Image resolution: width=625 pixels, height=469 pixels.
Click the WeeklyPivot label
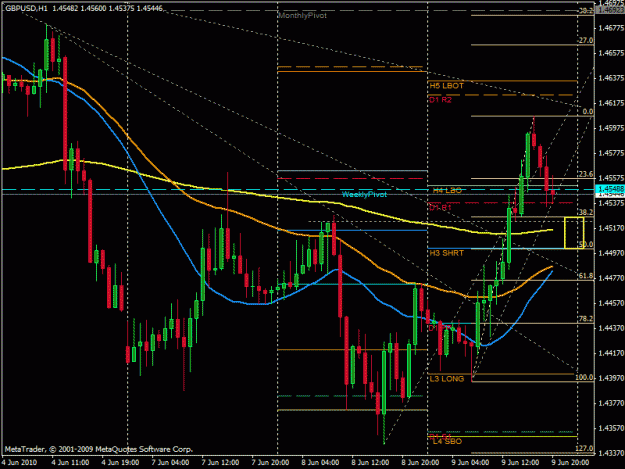tap(364, 194)
